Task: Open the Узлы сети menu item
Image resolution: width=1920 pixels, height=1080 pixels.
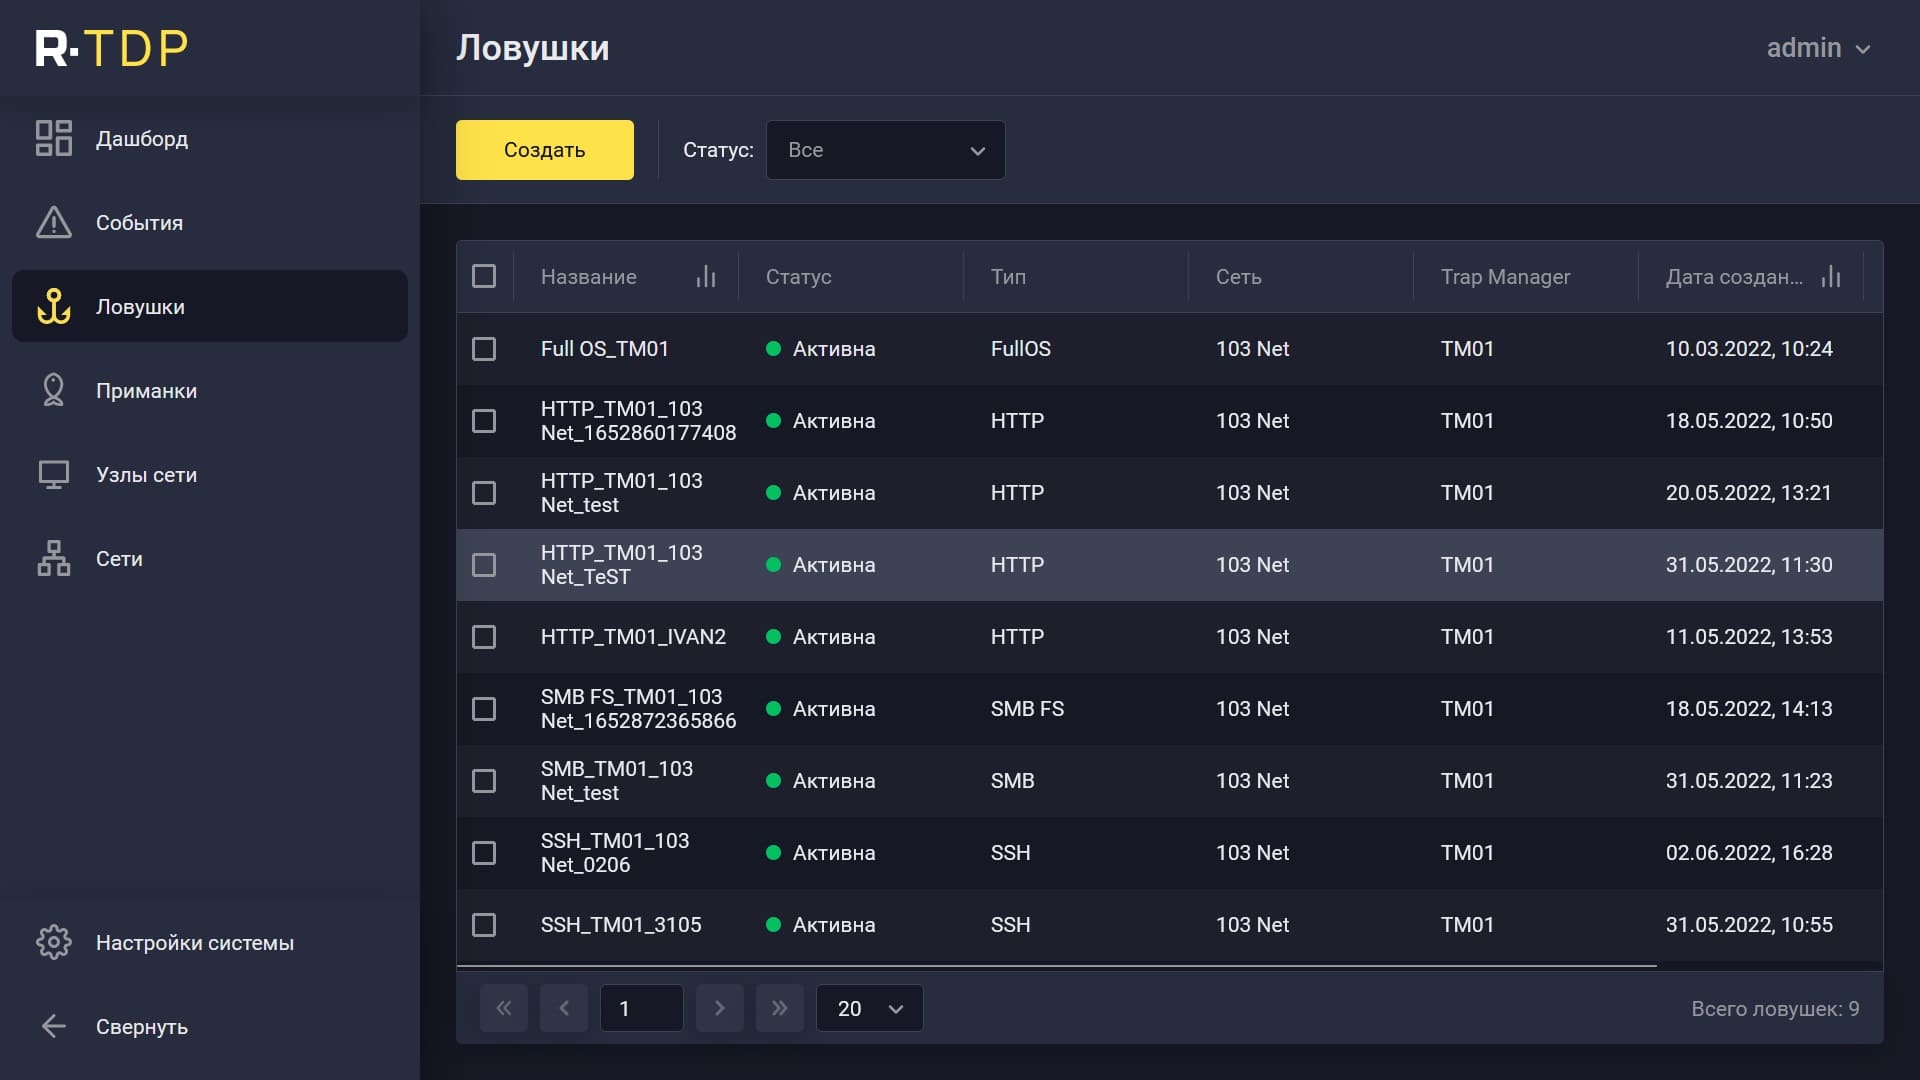Action: point(210,474)
